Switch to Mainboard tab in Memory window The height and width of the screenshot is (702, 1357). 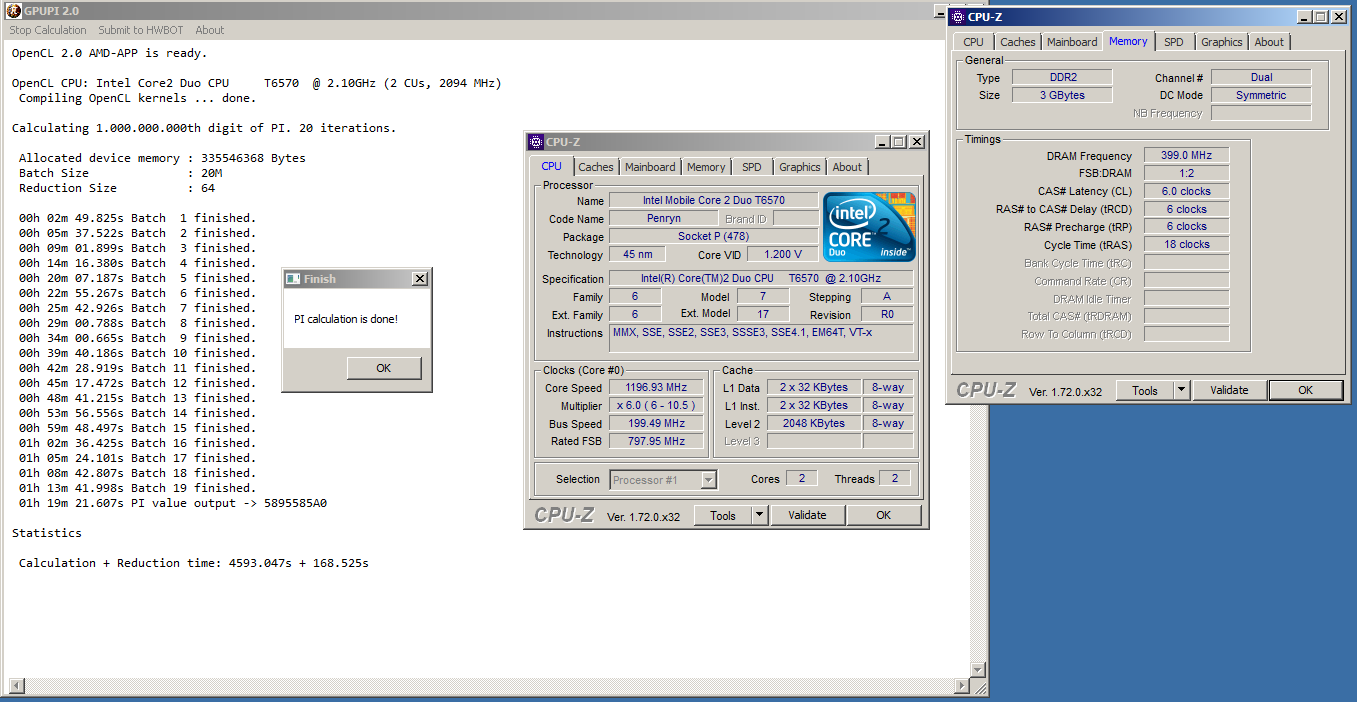[x=1072, y=42]
